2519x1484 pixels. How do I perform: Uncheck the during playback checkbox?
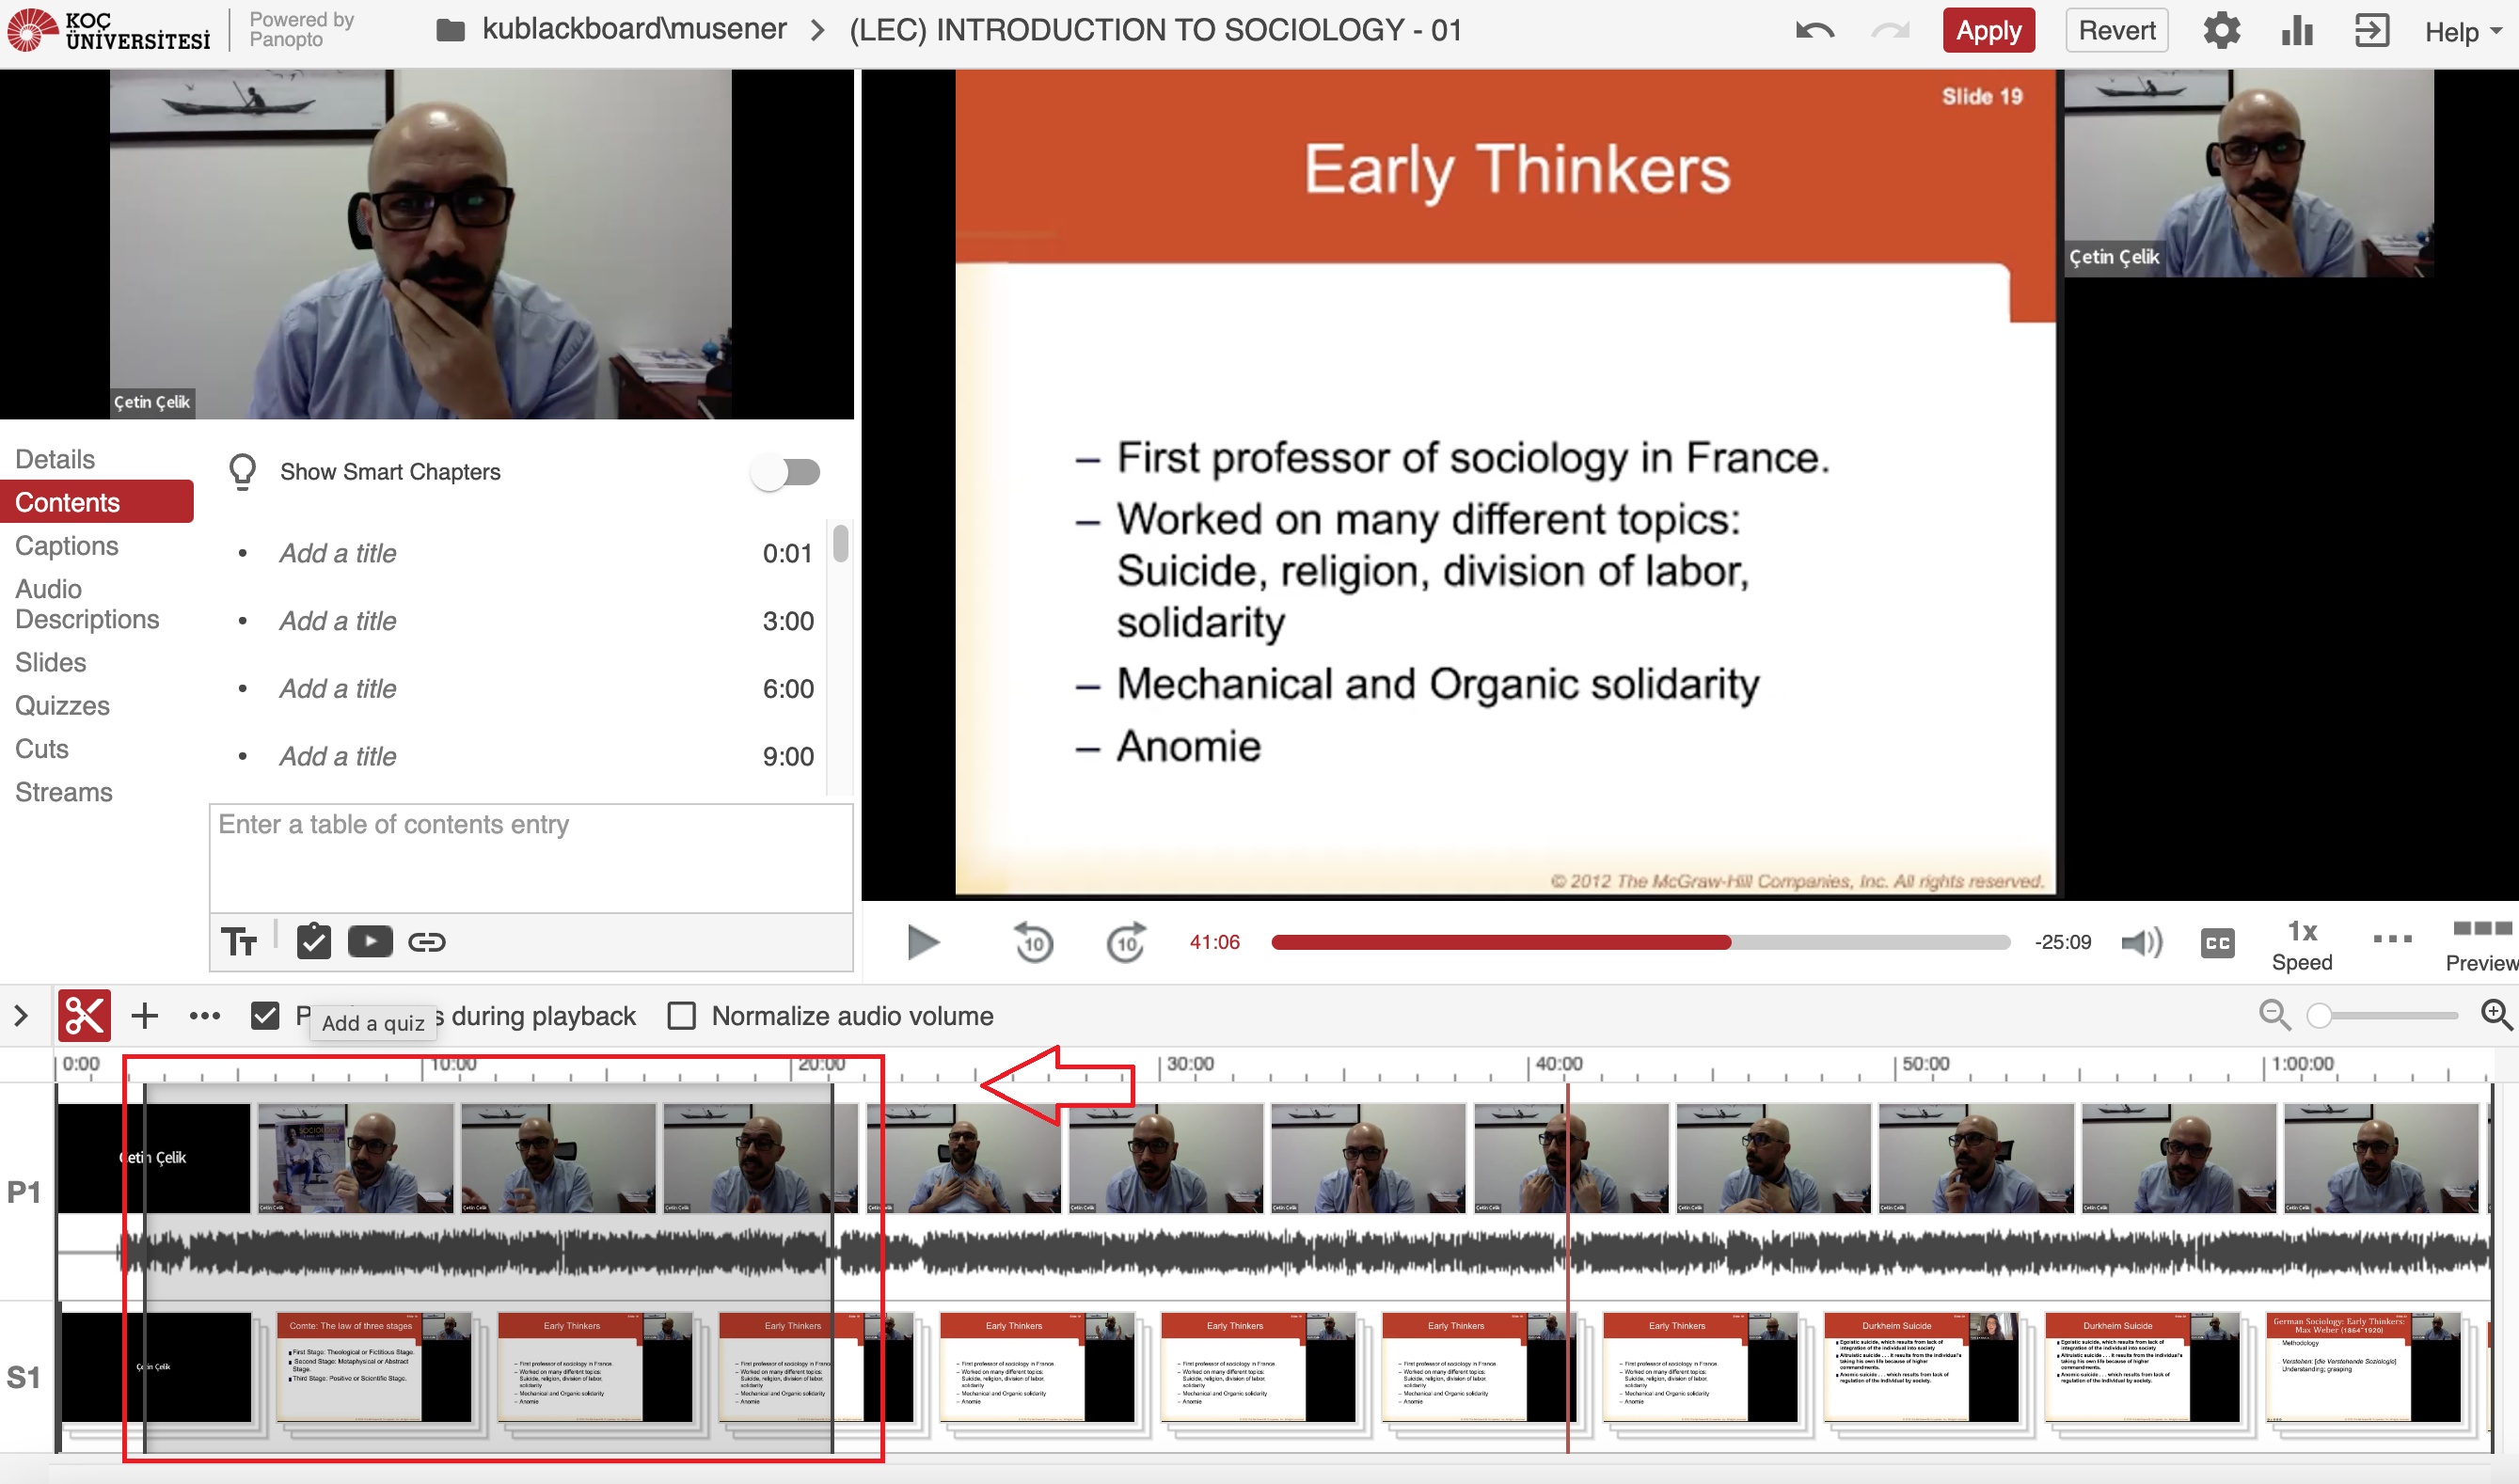click(265, 1016)
